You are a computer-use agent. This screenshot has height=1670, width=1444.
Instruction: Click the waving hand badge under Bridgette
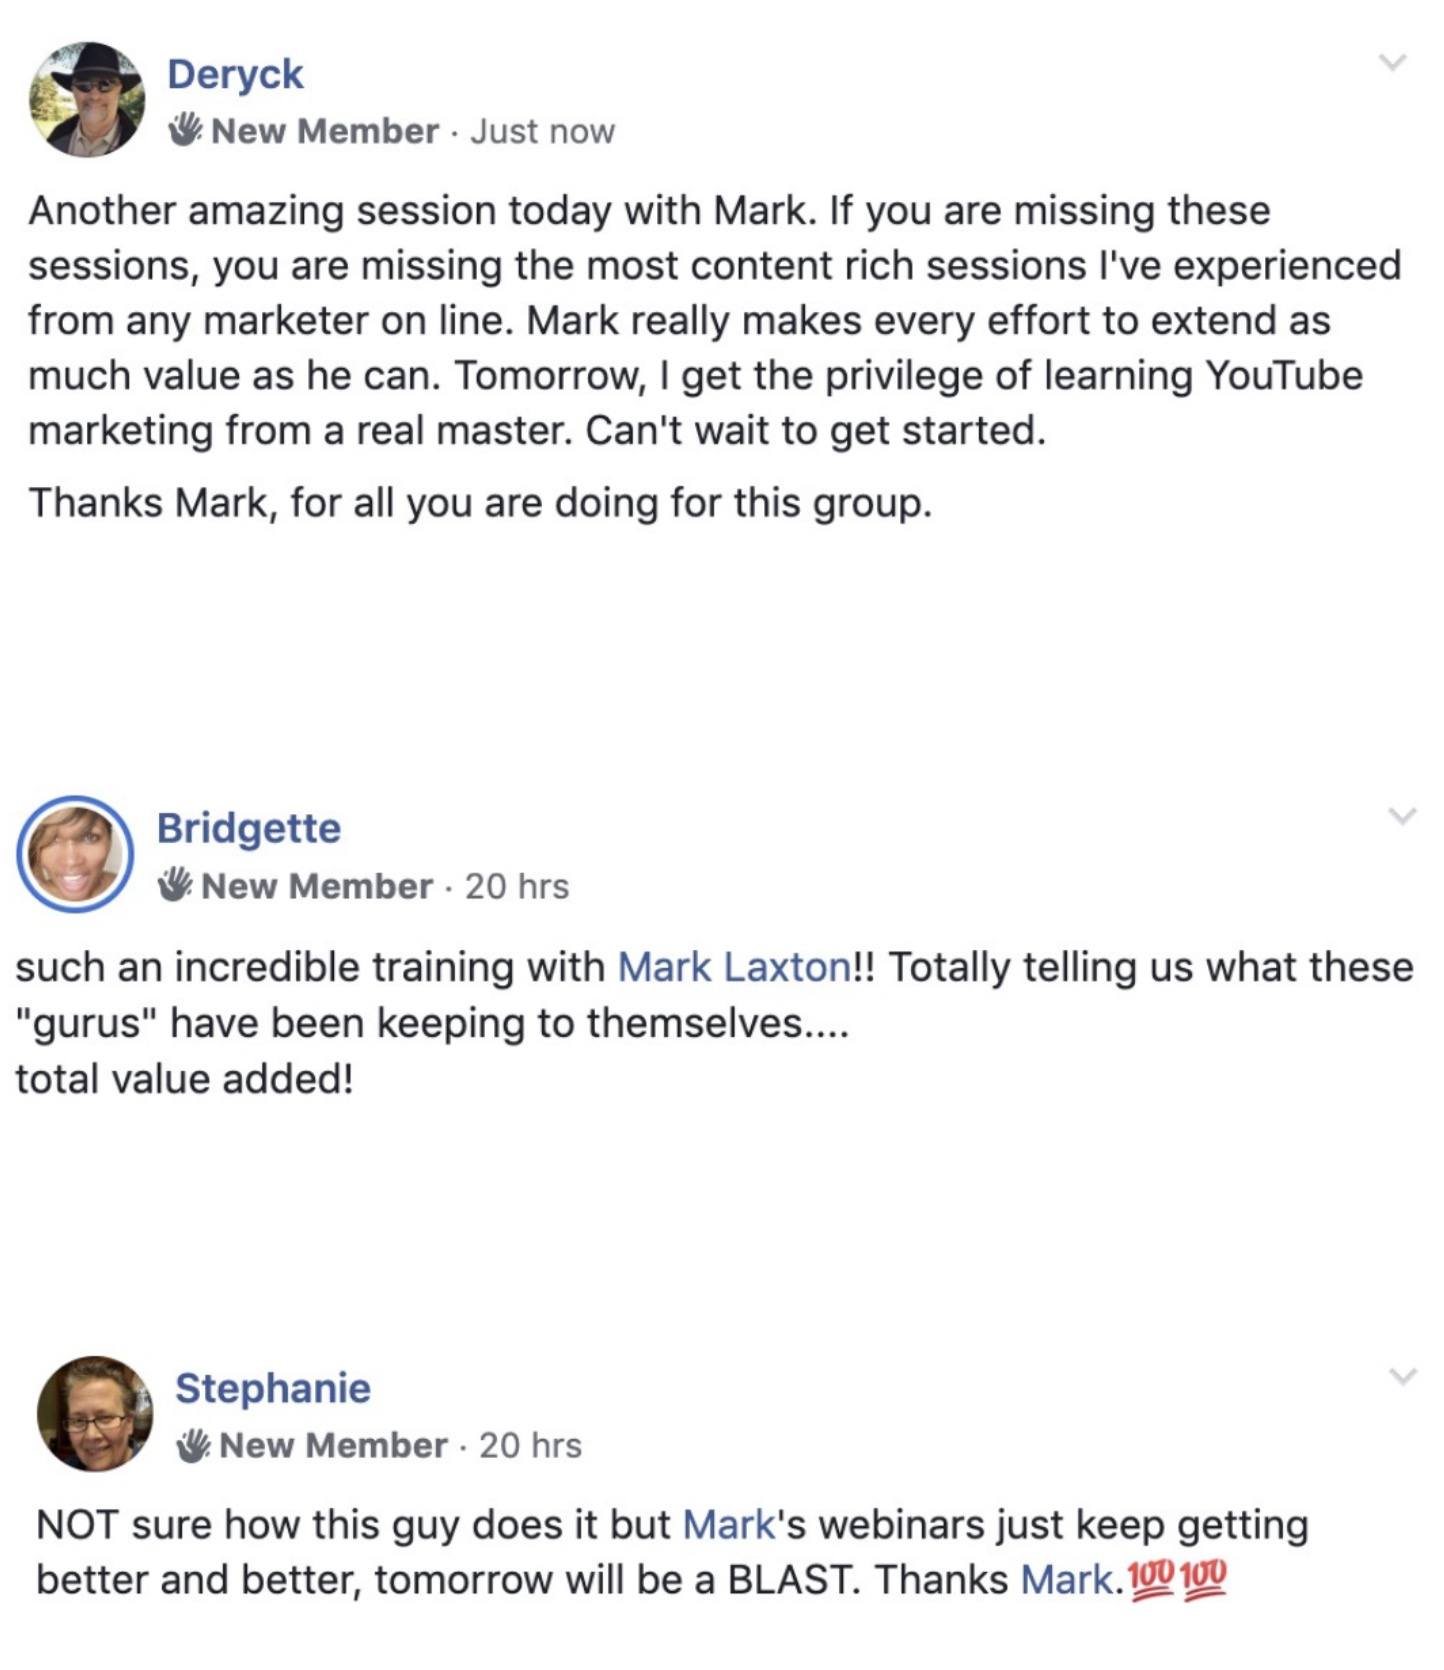(x=176, y=885)
